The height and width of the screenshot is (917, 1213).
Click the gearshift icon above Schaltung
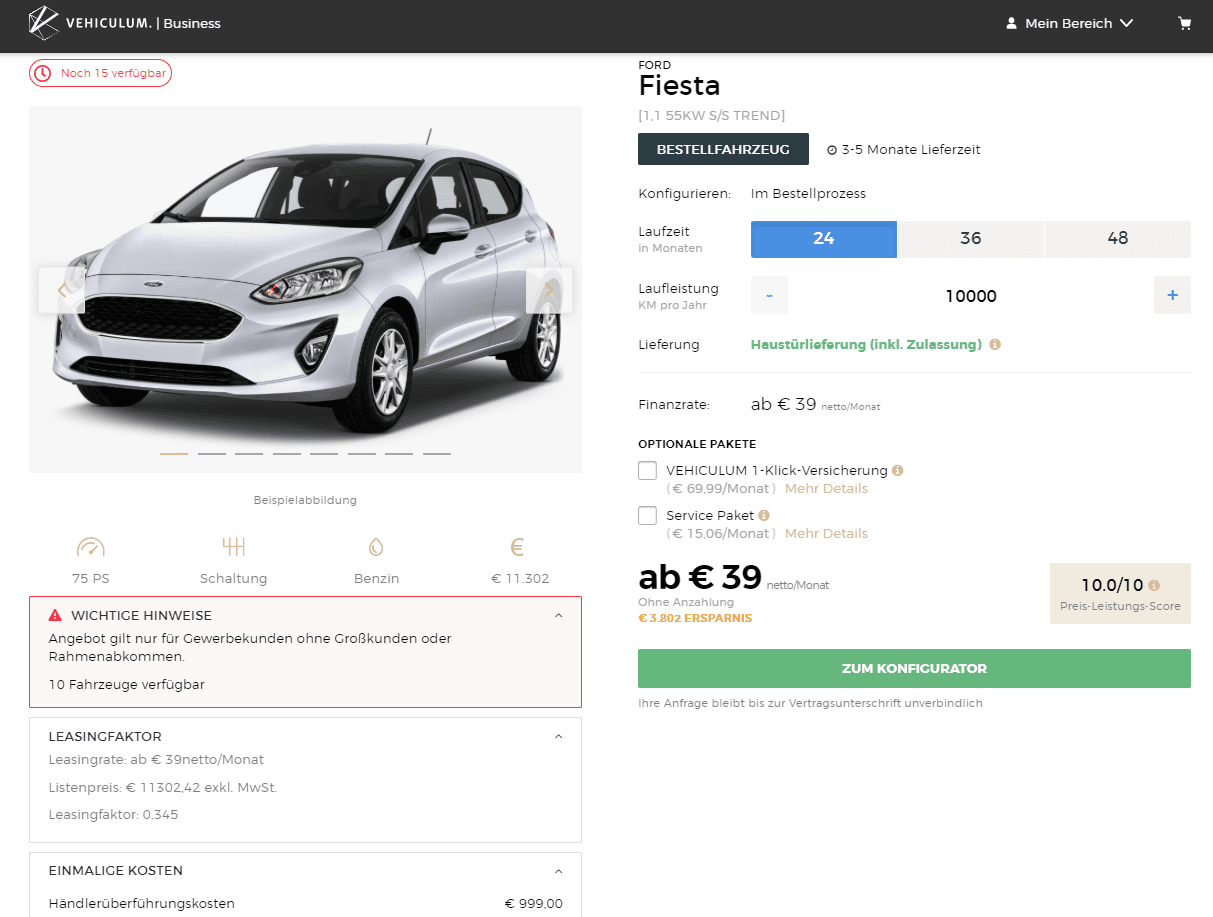[233, 547]
